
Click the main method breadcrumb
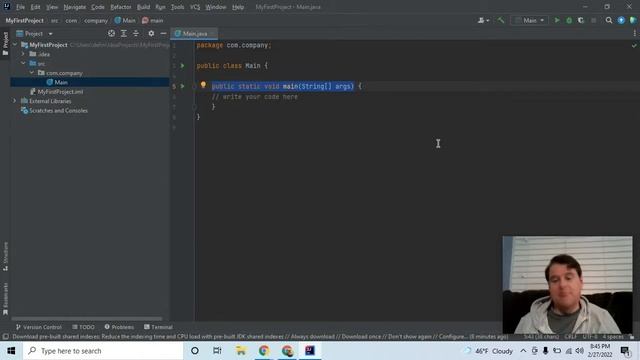[153, 20]
